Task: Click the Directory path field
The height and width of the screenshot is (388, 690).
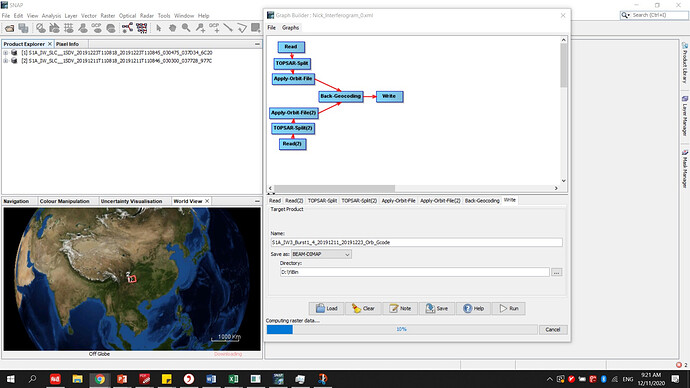Action: pyautogui.click(x=415, y=272)
